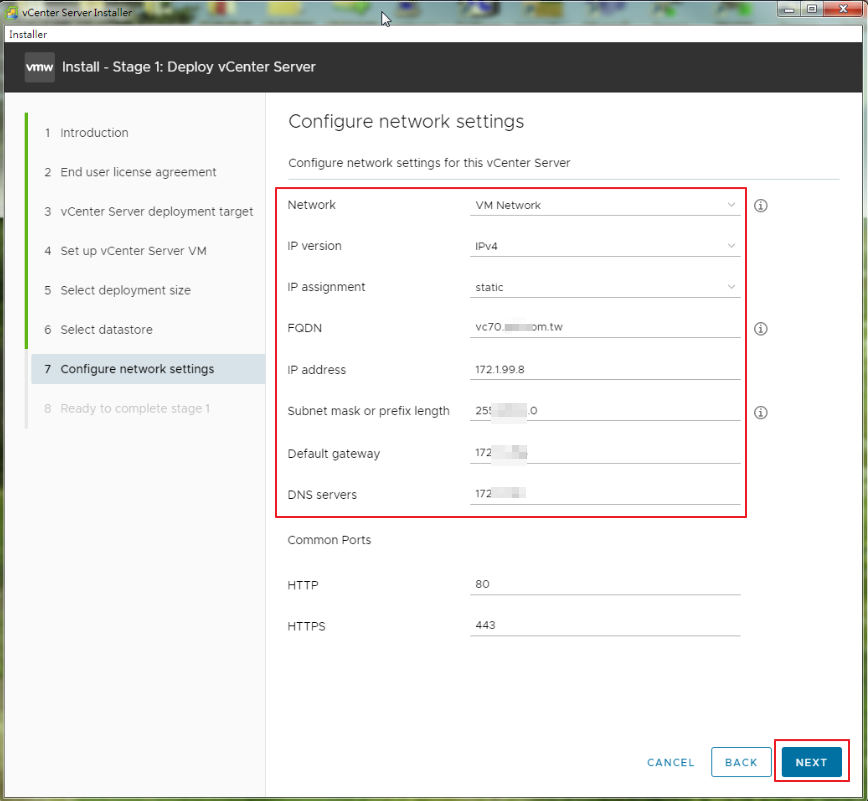
Task: Click the Subnet mask input field
Action: (x=605, y=411)
